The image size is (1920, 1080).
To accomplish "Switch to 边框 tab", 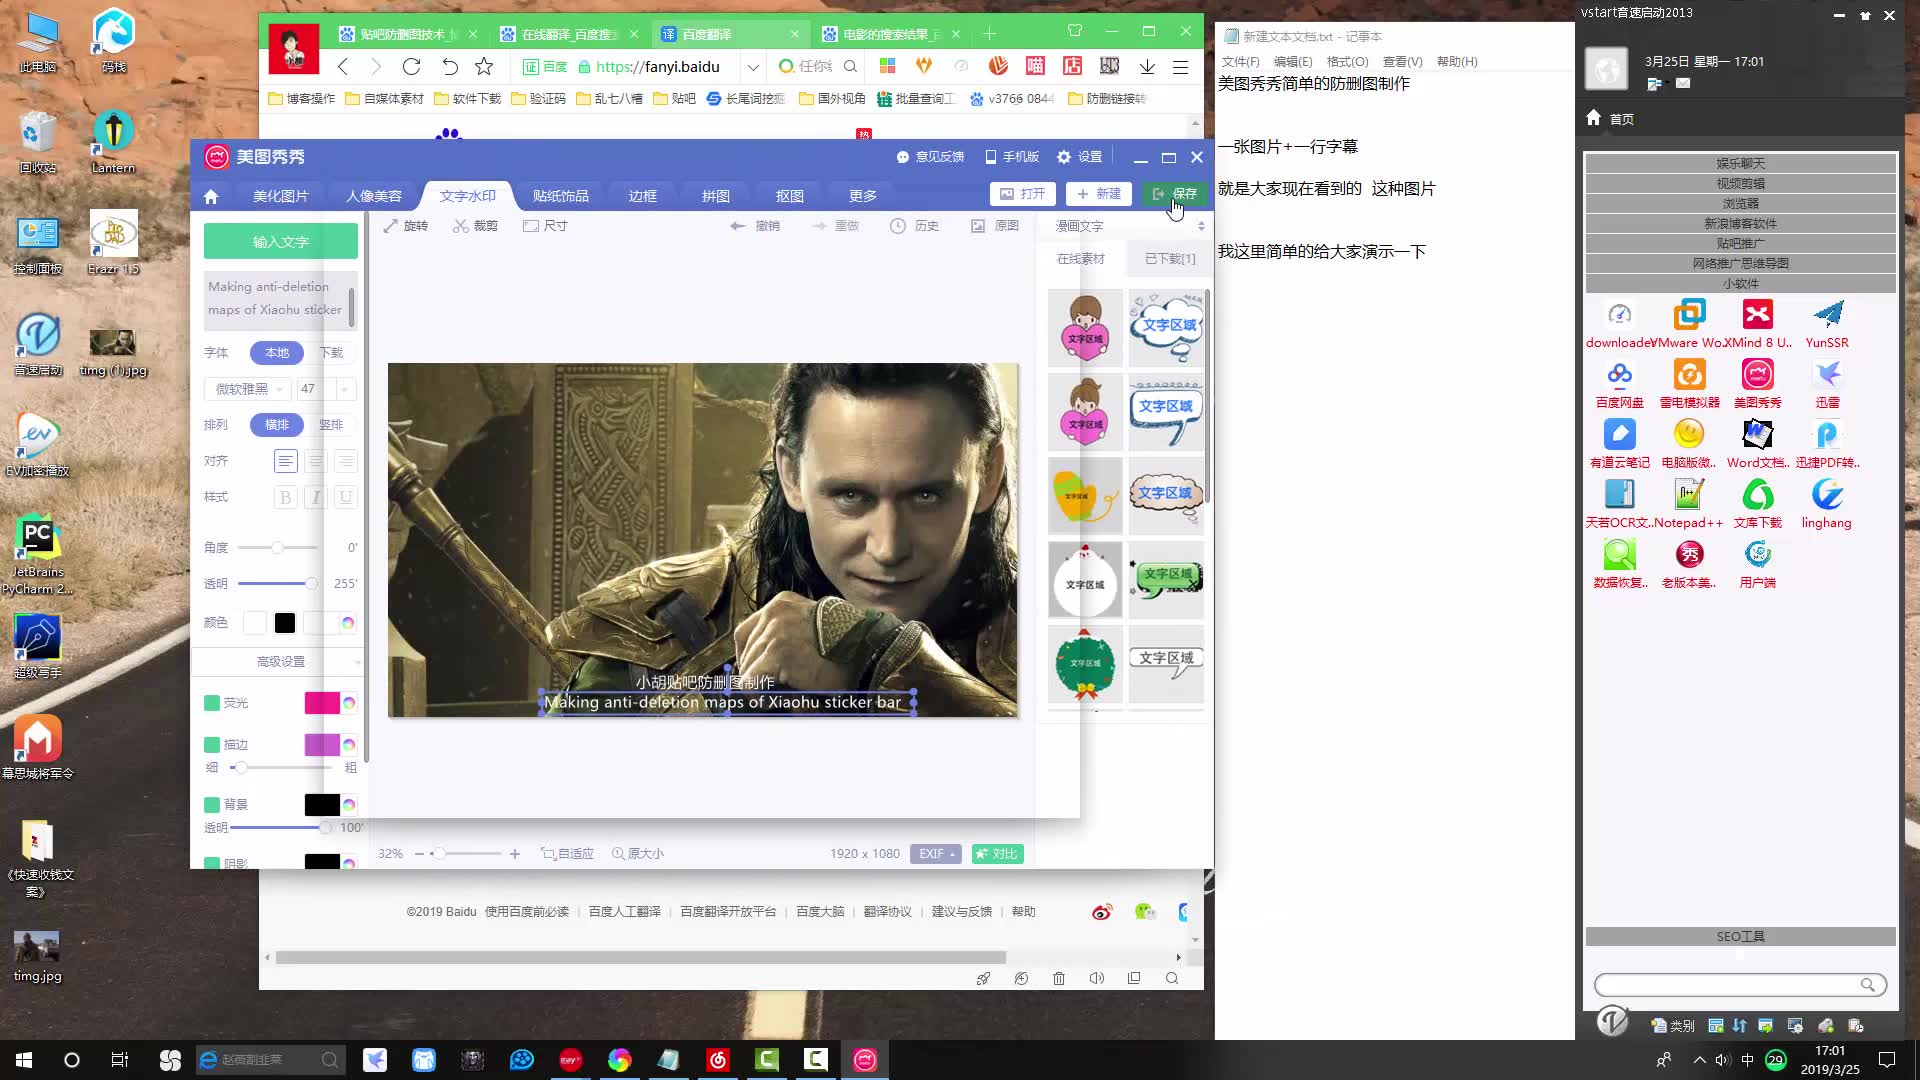I will pyautogui.click(x=643, y=196).
